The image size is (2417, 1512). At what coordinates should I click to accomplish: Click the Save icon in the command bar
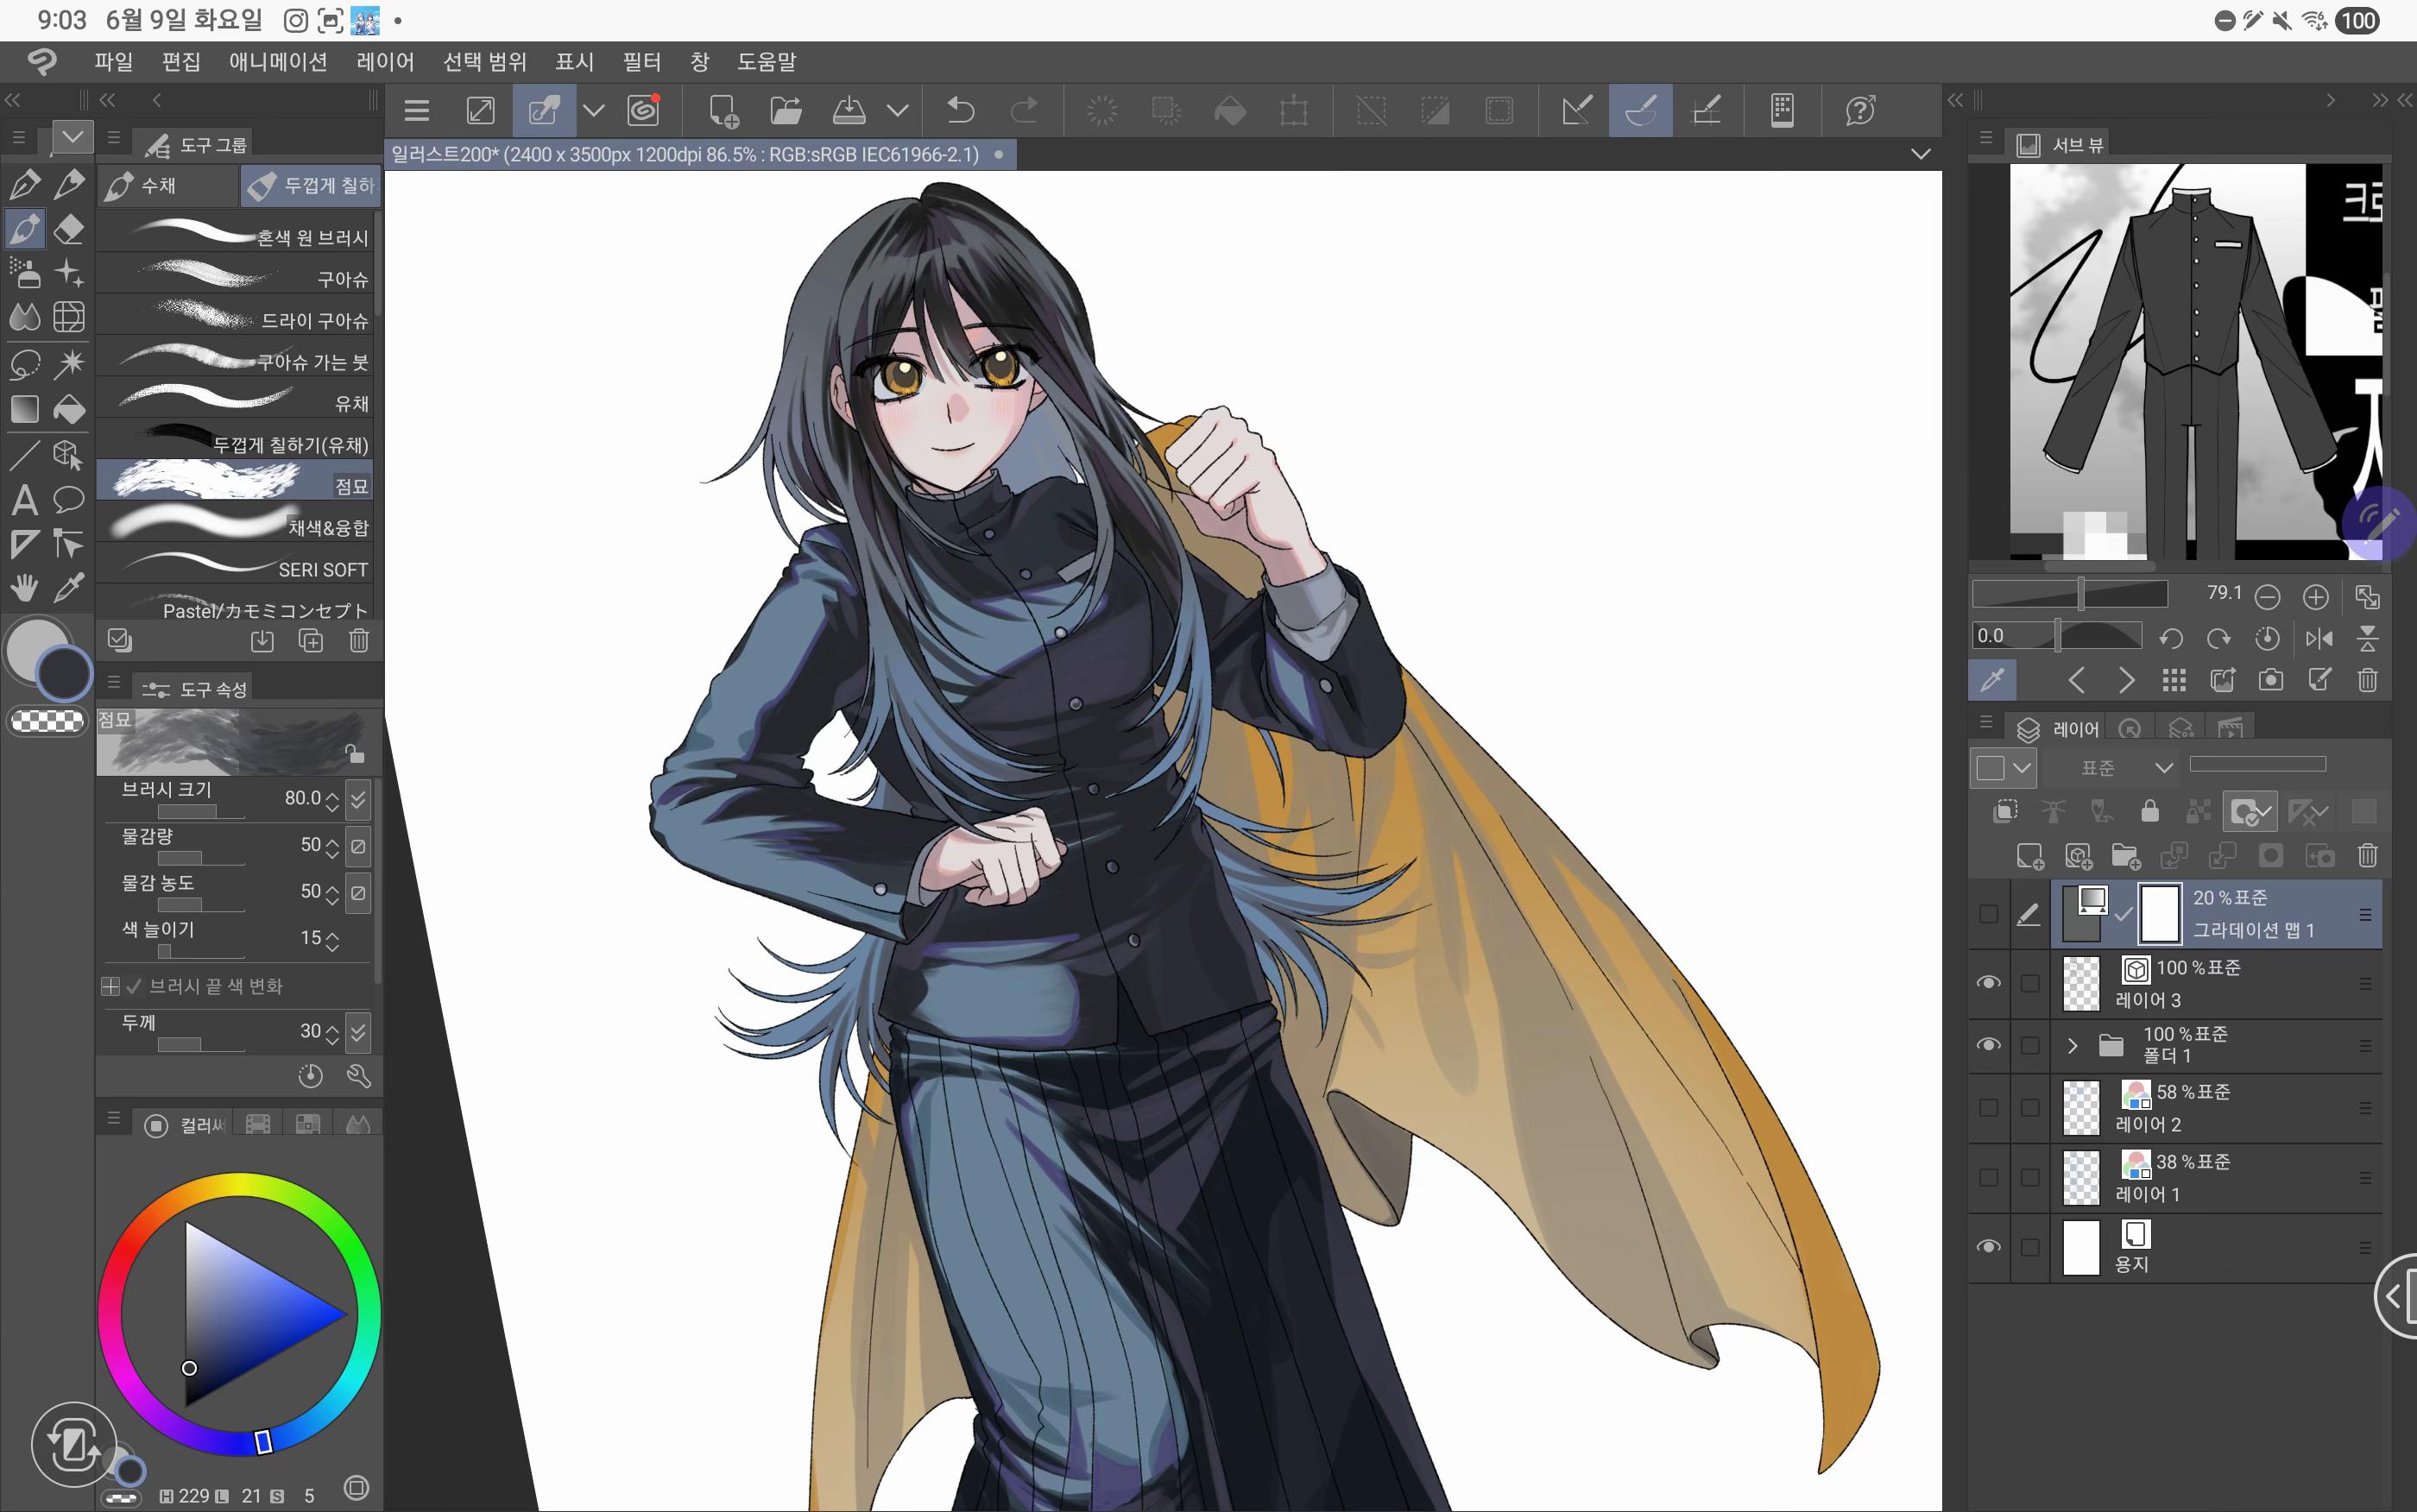click(849, 110)
